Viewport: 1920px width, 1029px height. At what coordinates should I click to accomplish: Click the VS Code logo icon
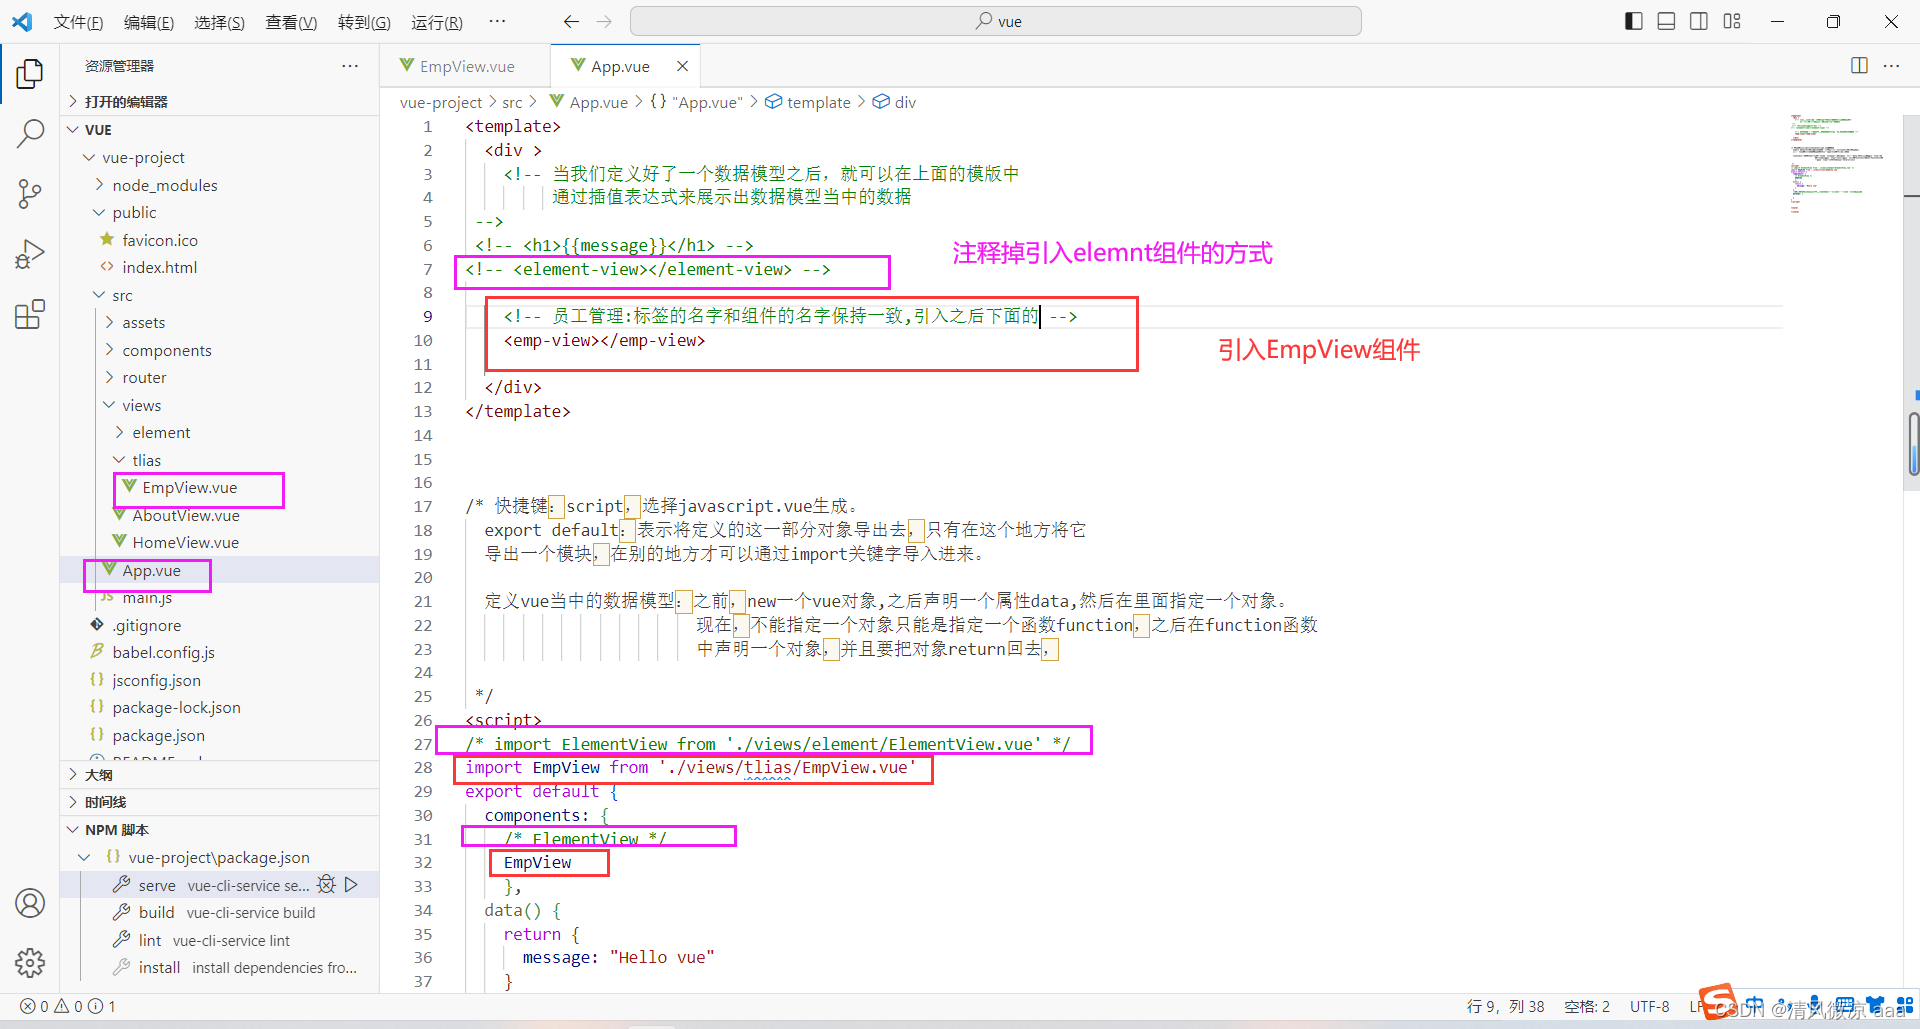point(22,21)
